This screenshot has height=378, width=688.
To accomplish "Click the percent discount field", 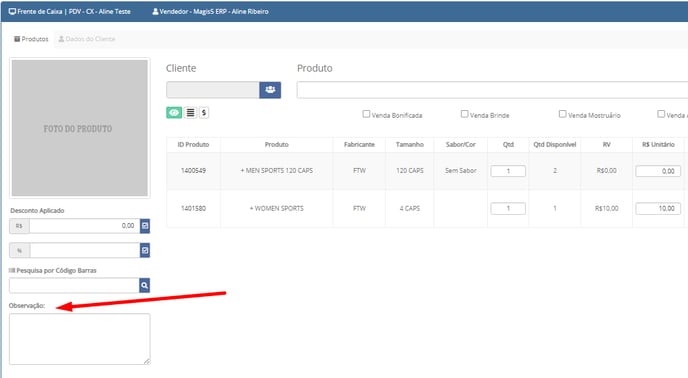I will pos(85,250).
